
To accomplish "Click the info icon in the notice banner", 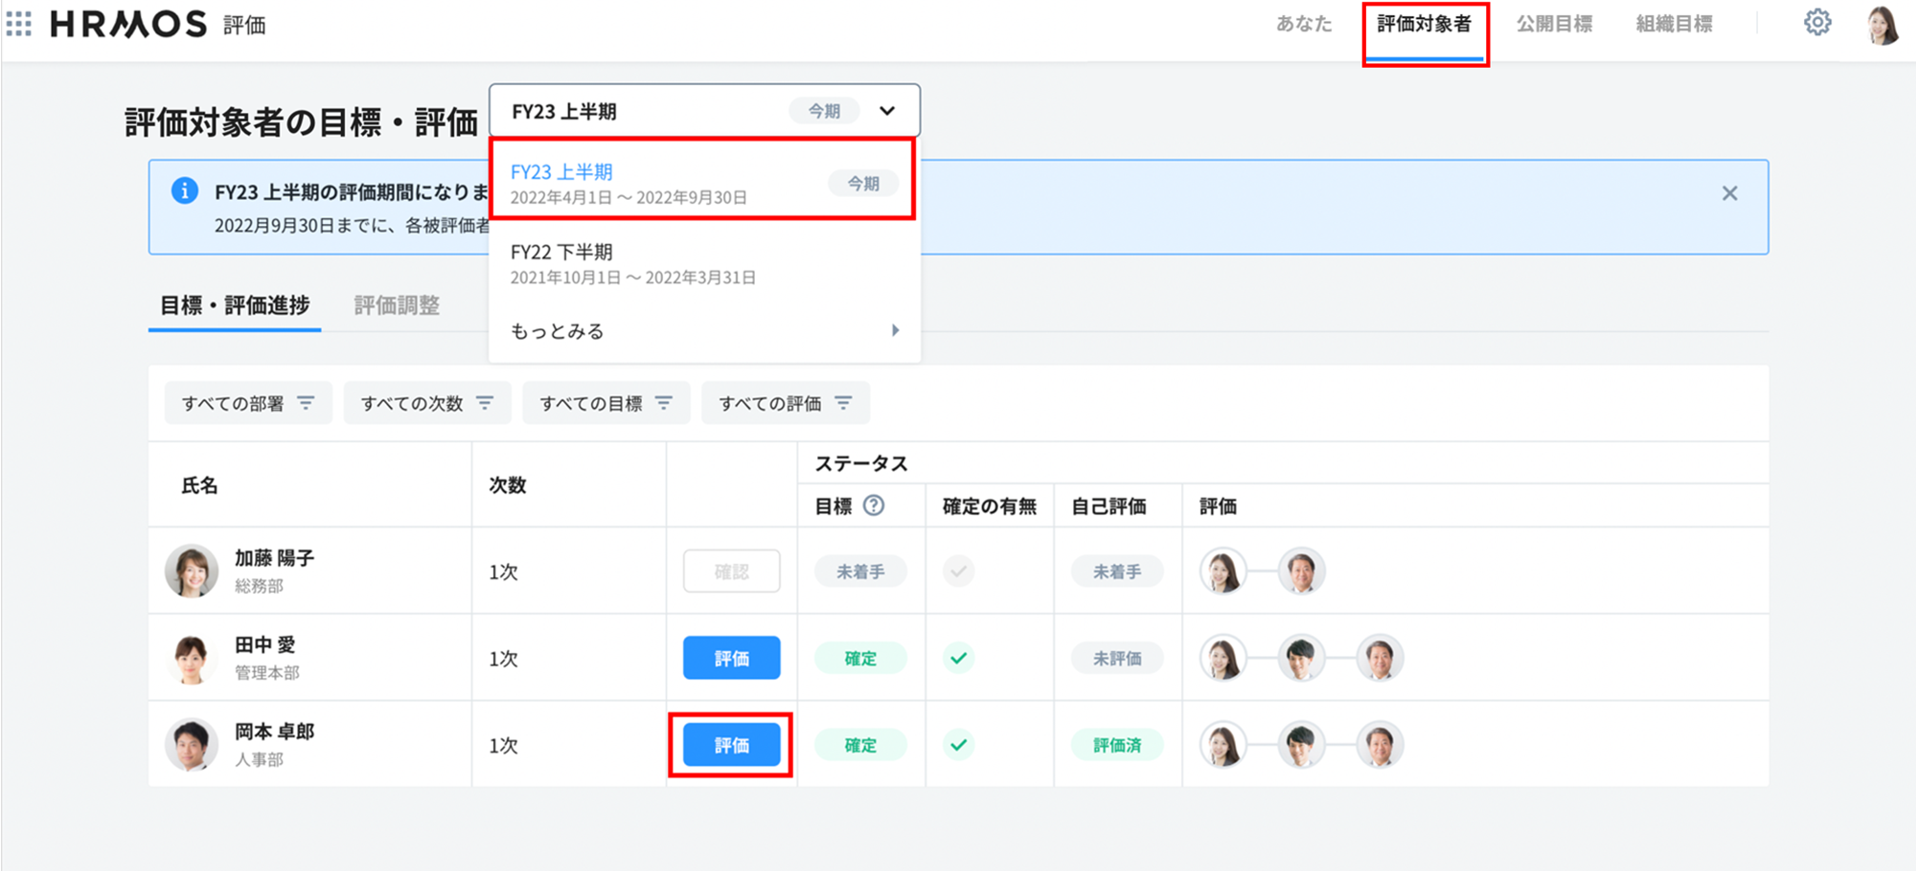I will coord(184,191).
